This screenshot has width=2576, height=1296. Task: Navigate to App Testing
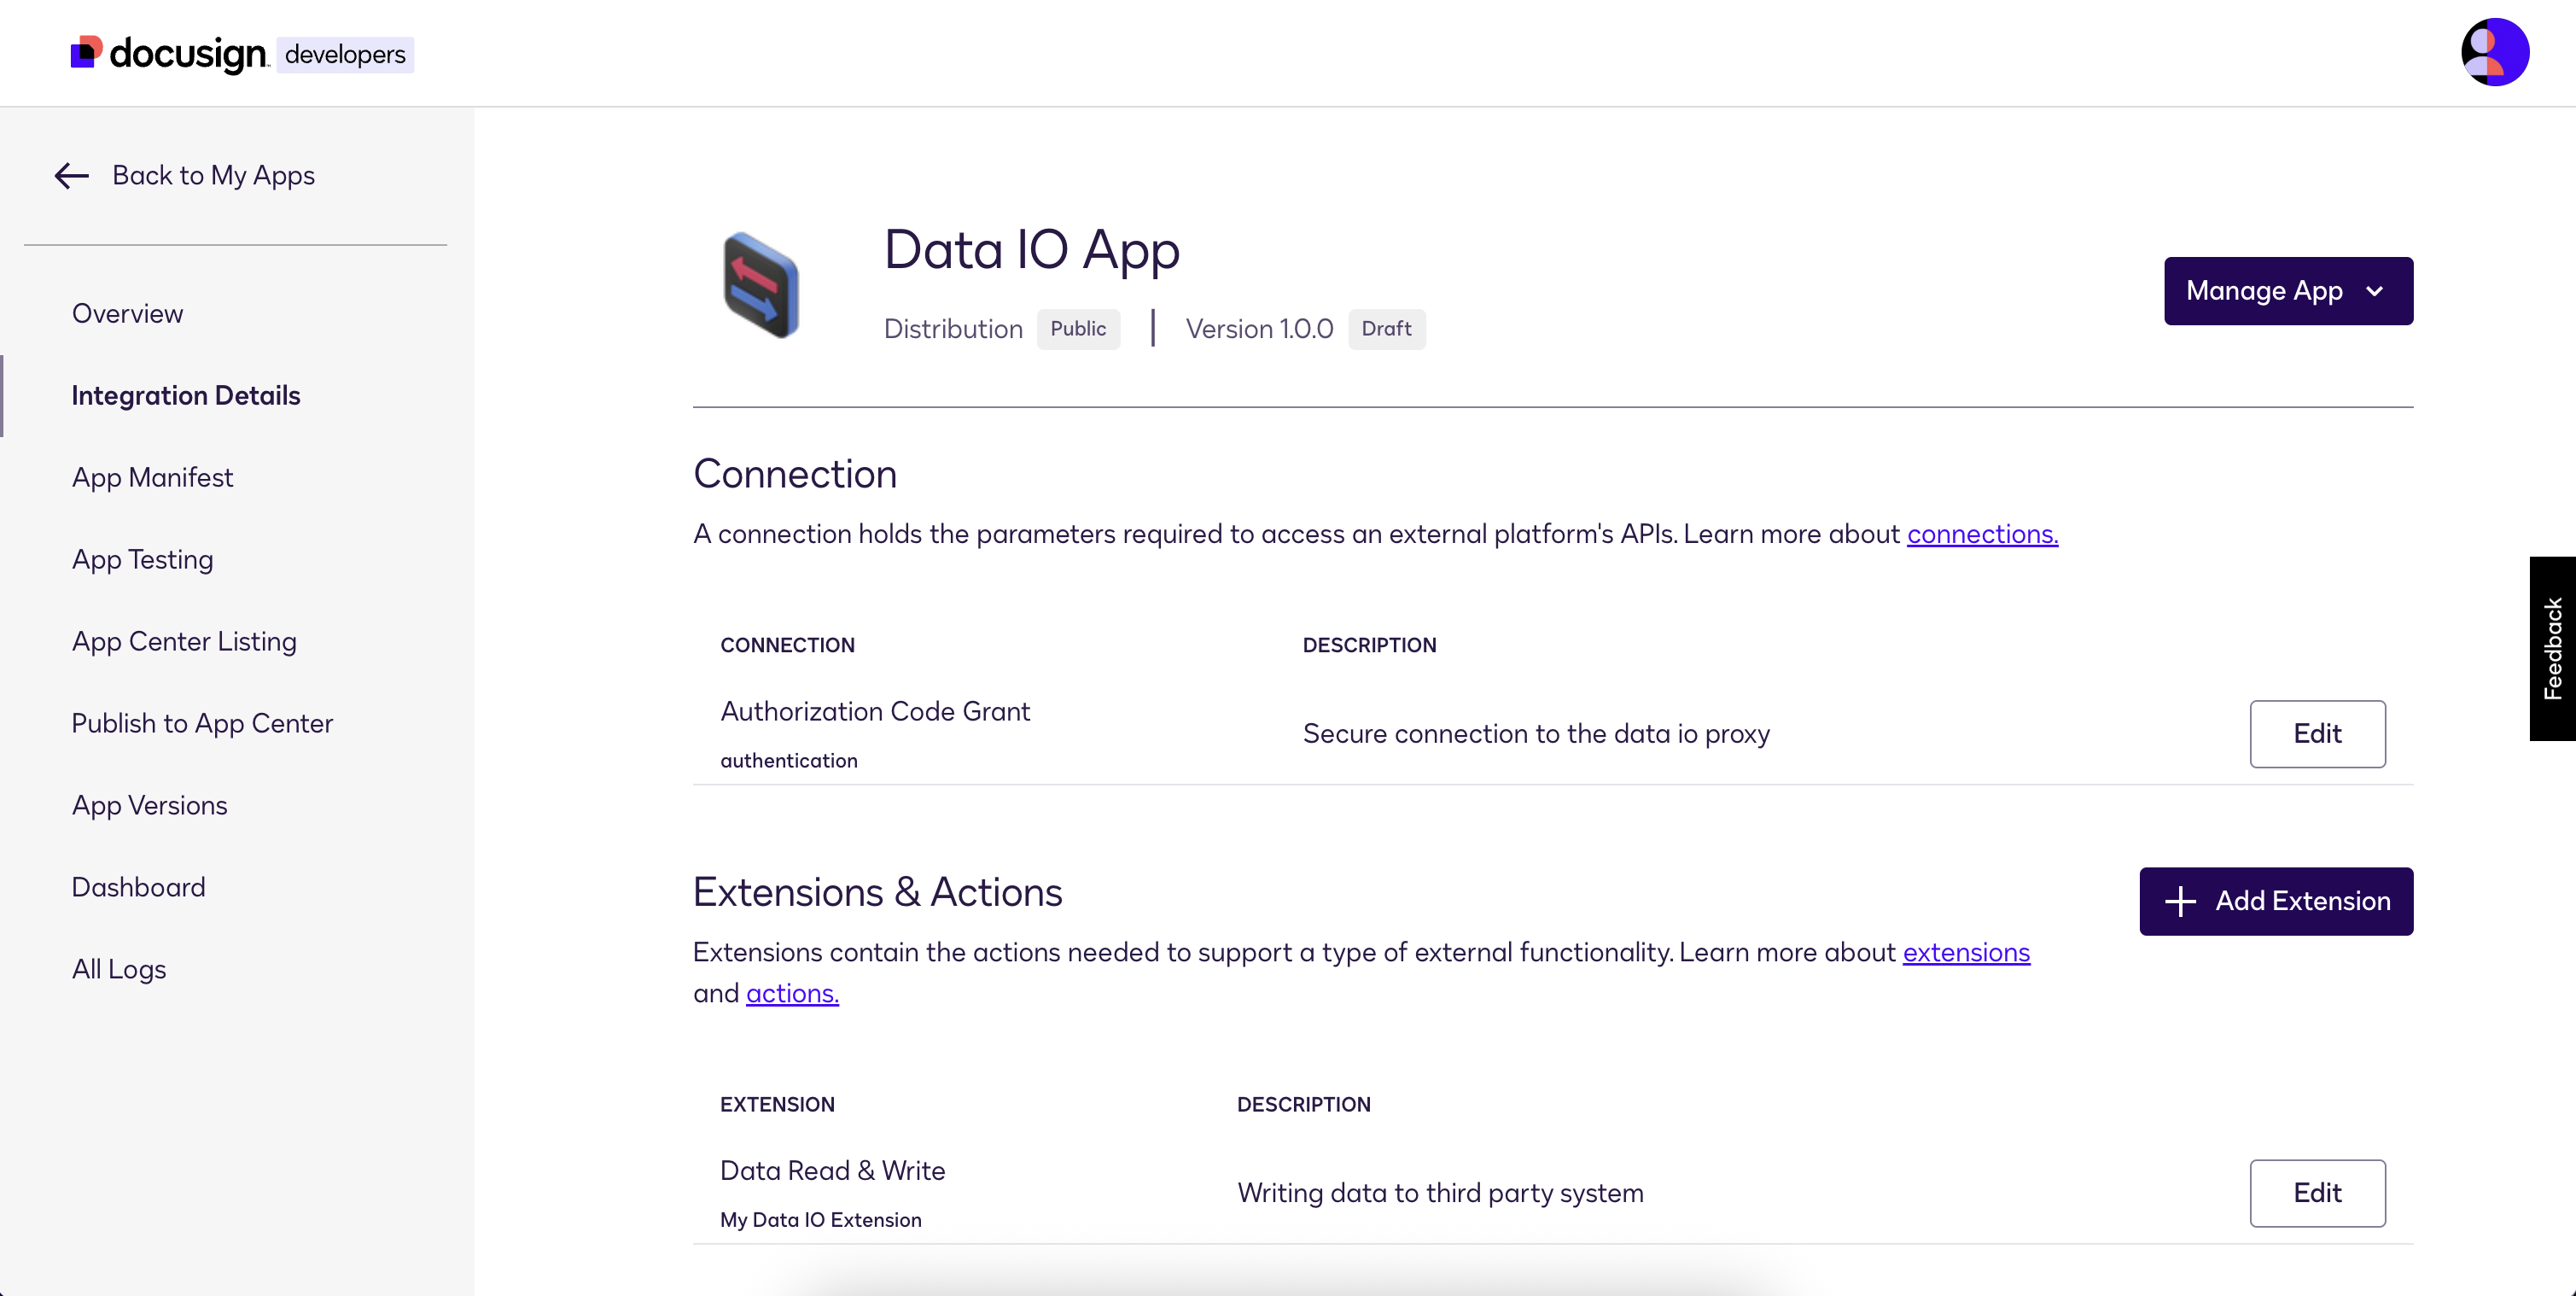(x=143, y=559)
